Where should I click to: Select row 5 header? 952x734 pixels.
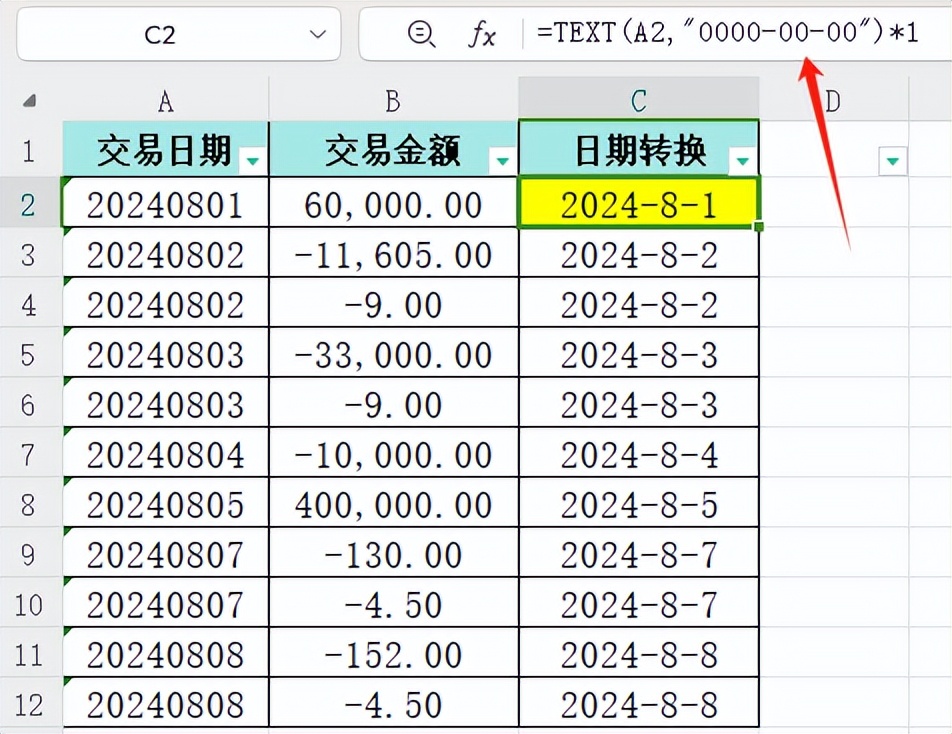29,353
